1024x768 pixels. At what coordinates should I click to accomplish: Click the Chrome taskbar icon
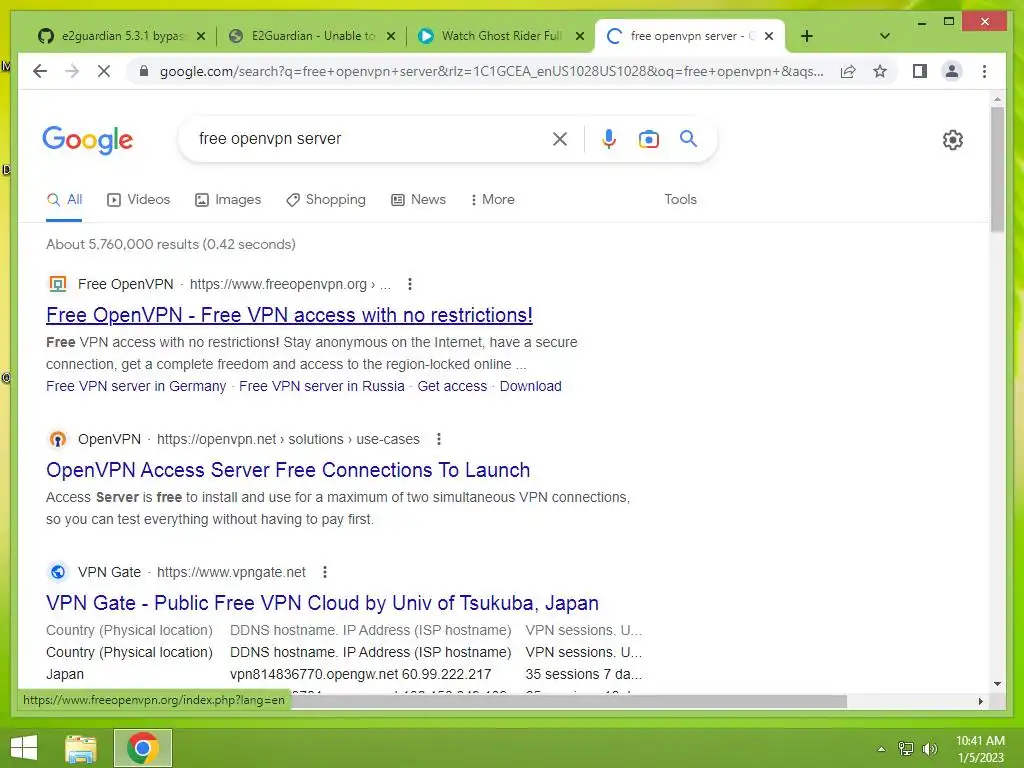coord(142,748)
